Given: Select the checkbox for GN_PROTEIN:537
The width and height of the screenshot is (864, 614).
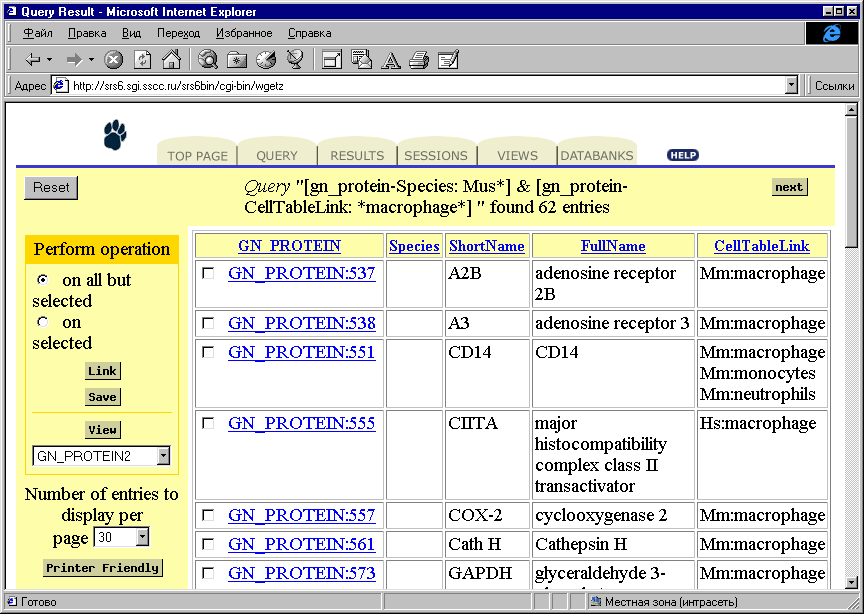Looking at the screenshot, I should pos(208,273).
